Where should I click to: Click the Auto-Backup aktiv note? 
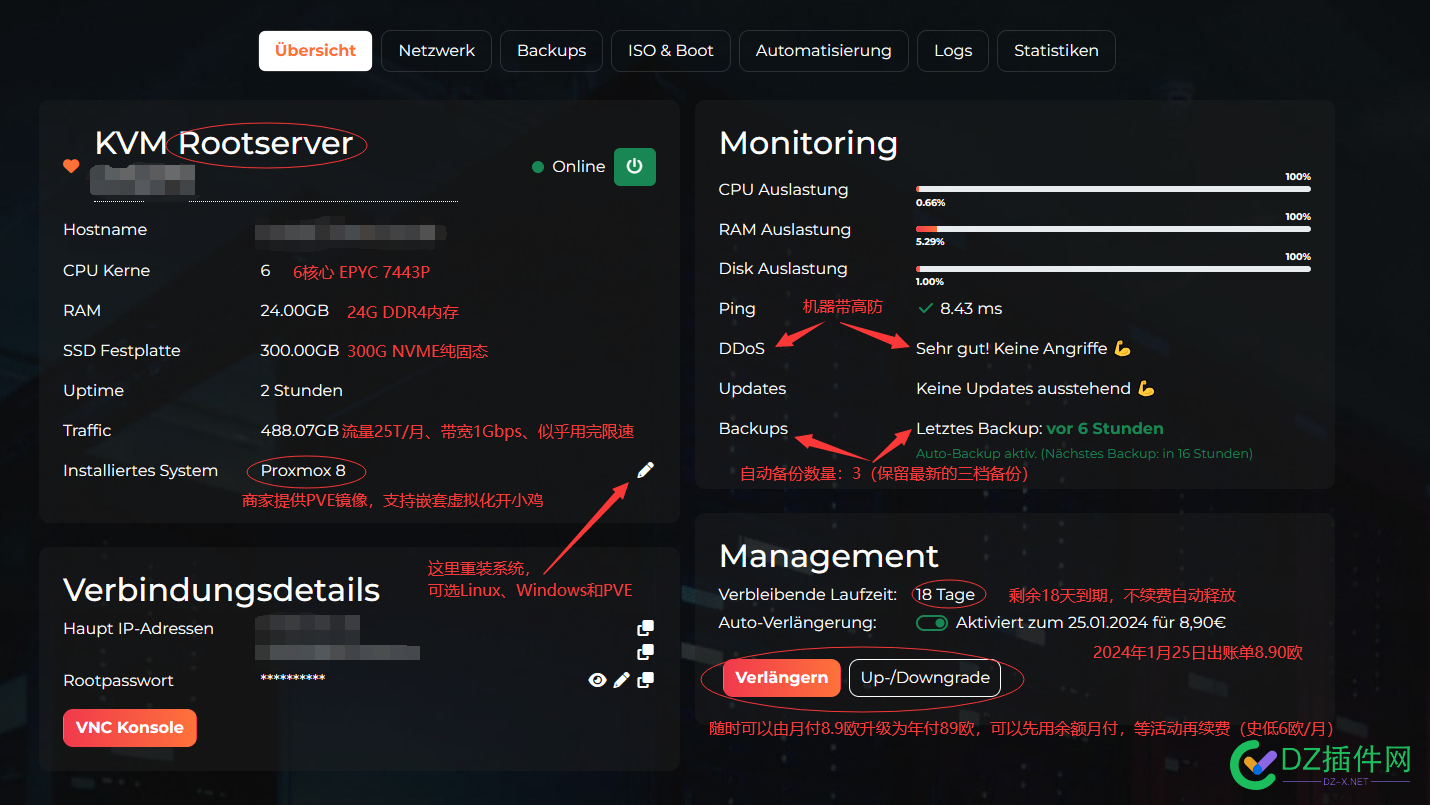pyautogui.click(x=1084, y=454)
